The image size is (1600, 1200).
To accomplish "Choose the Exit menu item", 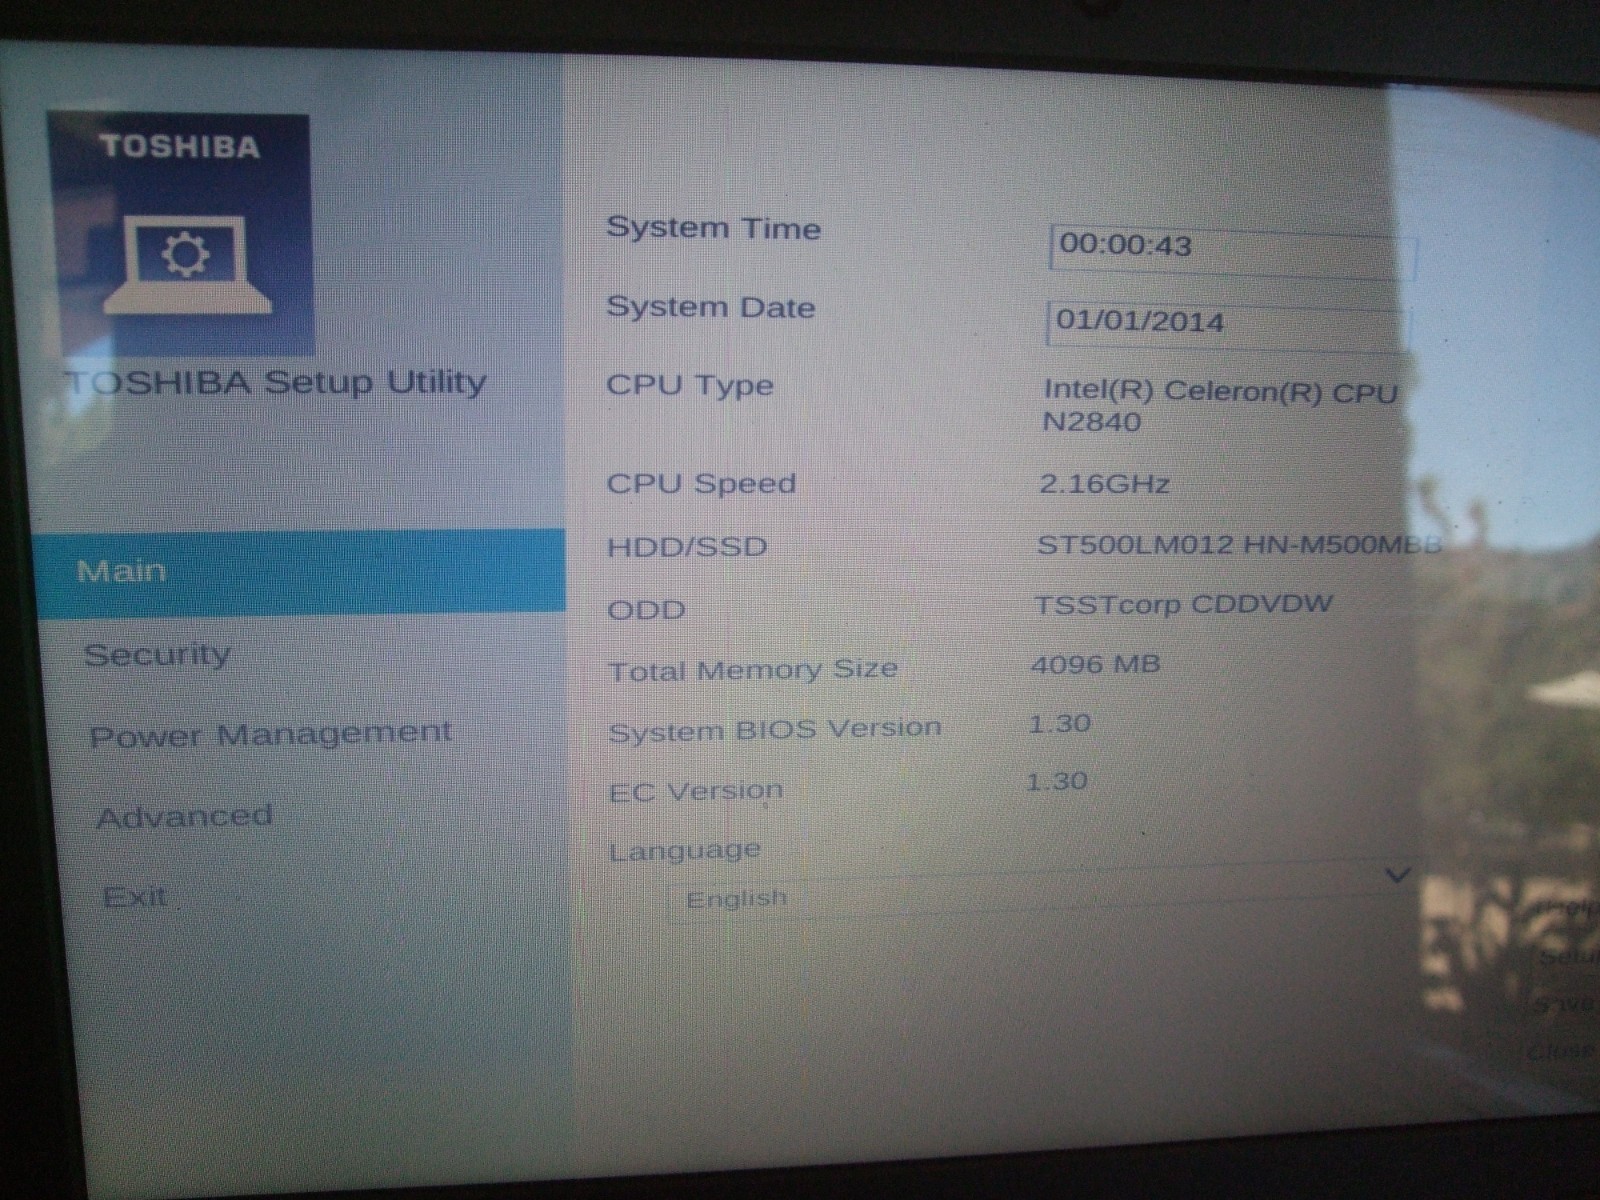I will coord(135,897).
